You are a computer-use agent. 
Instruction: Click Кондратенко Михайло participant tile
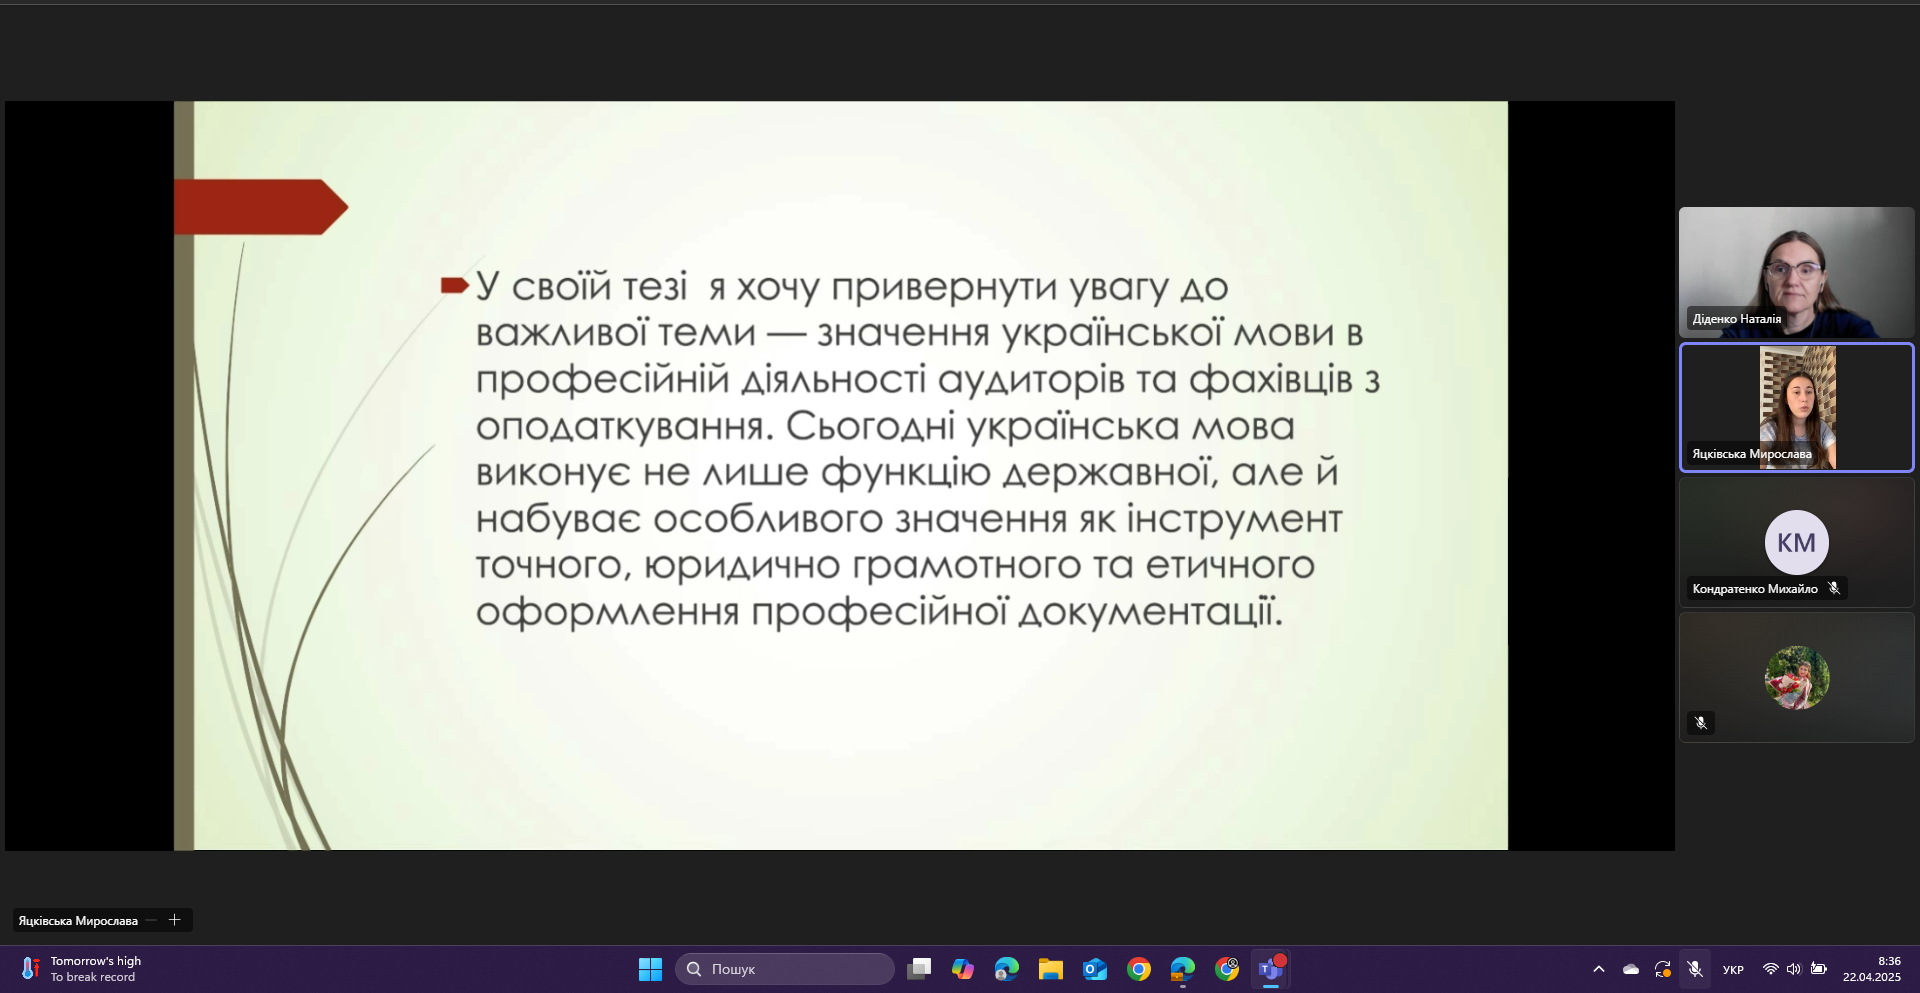click(1796, 542)
